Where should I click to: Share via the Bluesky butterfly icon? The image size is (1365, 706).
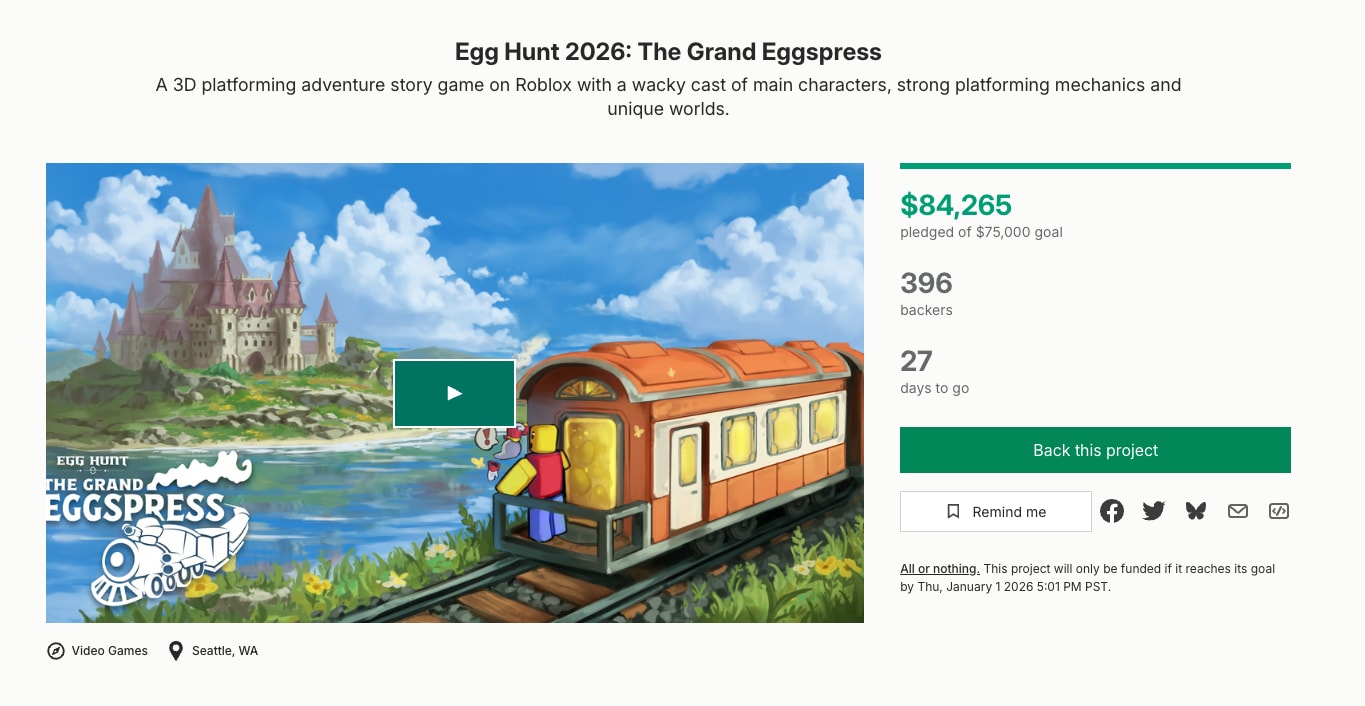(x=1196, y=511)
